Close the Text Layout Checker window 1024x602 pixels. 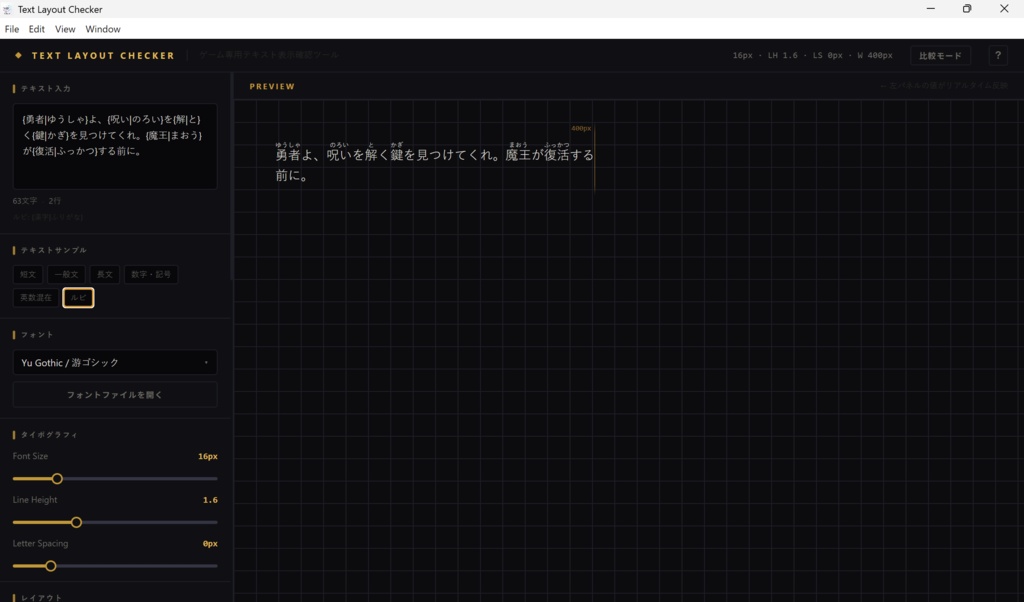point(1004,8)
